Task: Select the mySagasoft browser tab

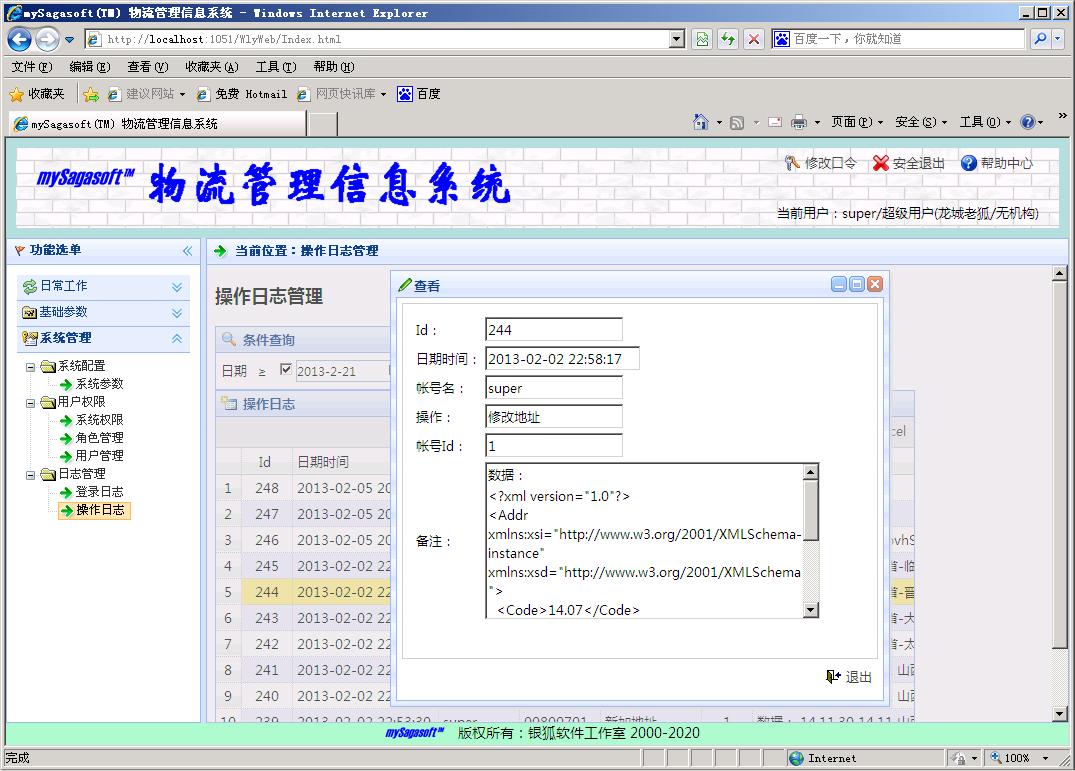Action: point(157,123)
